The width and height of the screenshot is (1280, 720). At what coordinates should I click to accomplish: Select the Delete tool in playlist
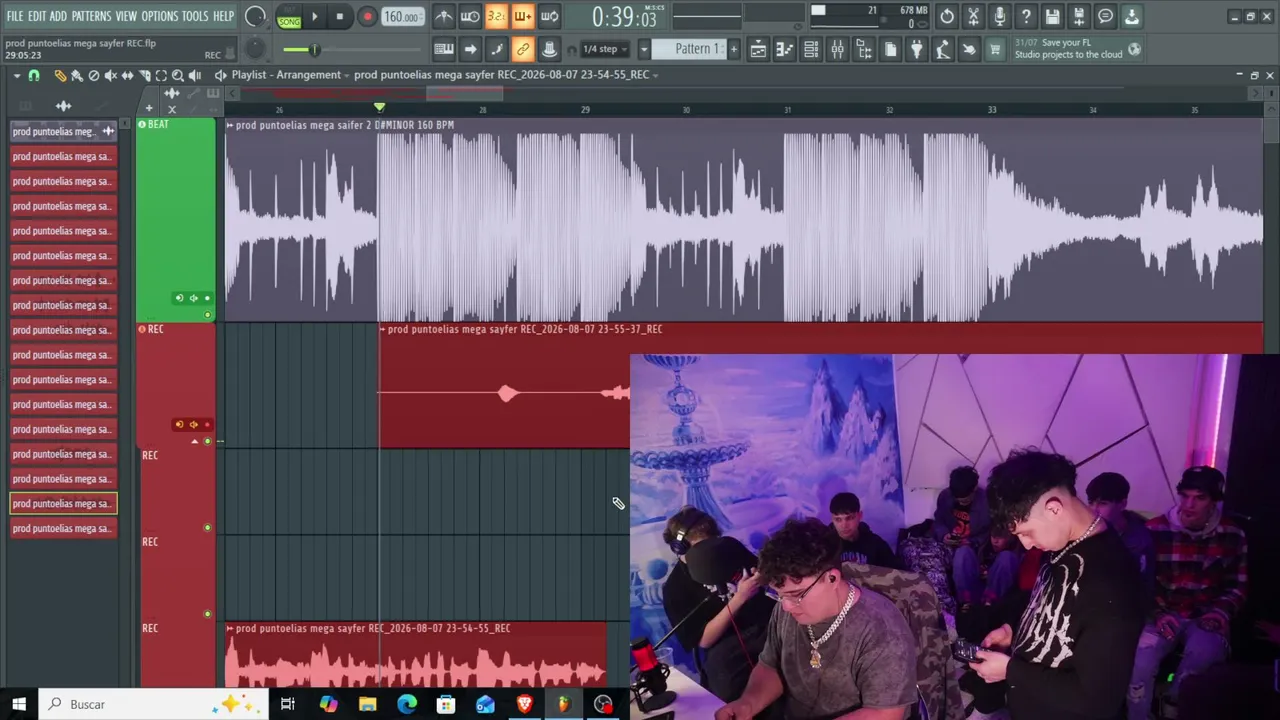pyautogui.click(x=94, y=75)
